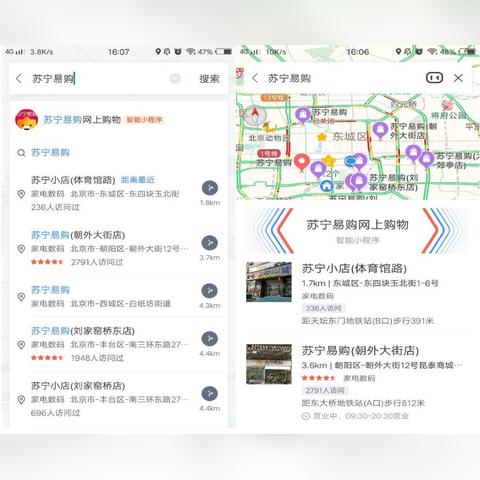Tap magnifier icon beside 苏宁易购 suggestion
Screen dimensions: 480x480
pyautogui.click(x=21, y=153)
